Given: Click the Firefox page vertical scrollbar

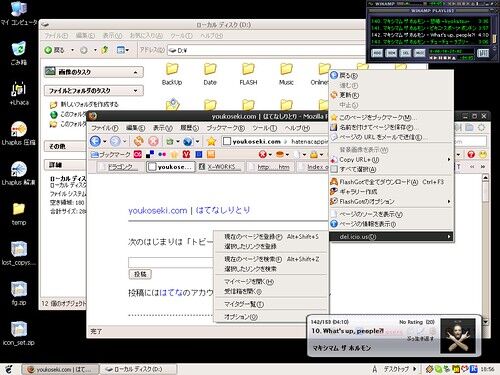Looking at the screenshot, I should point(485,250).
